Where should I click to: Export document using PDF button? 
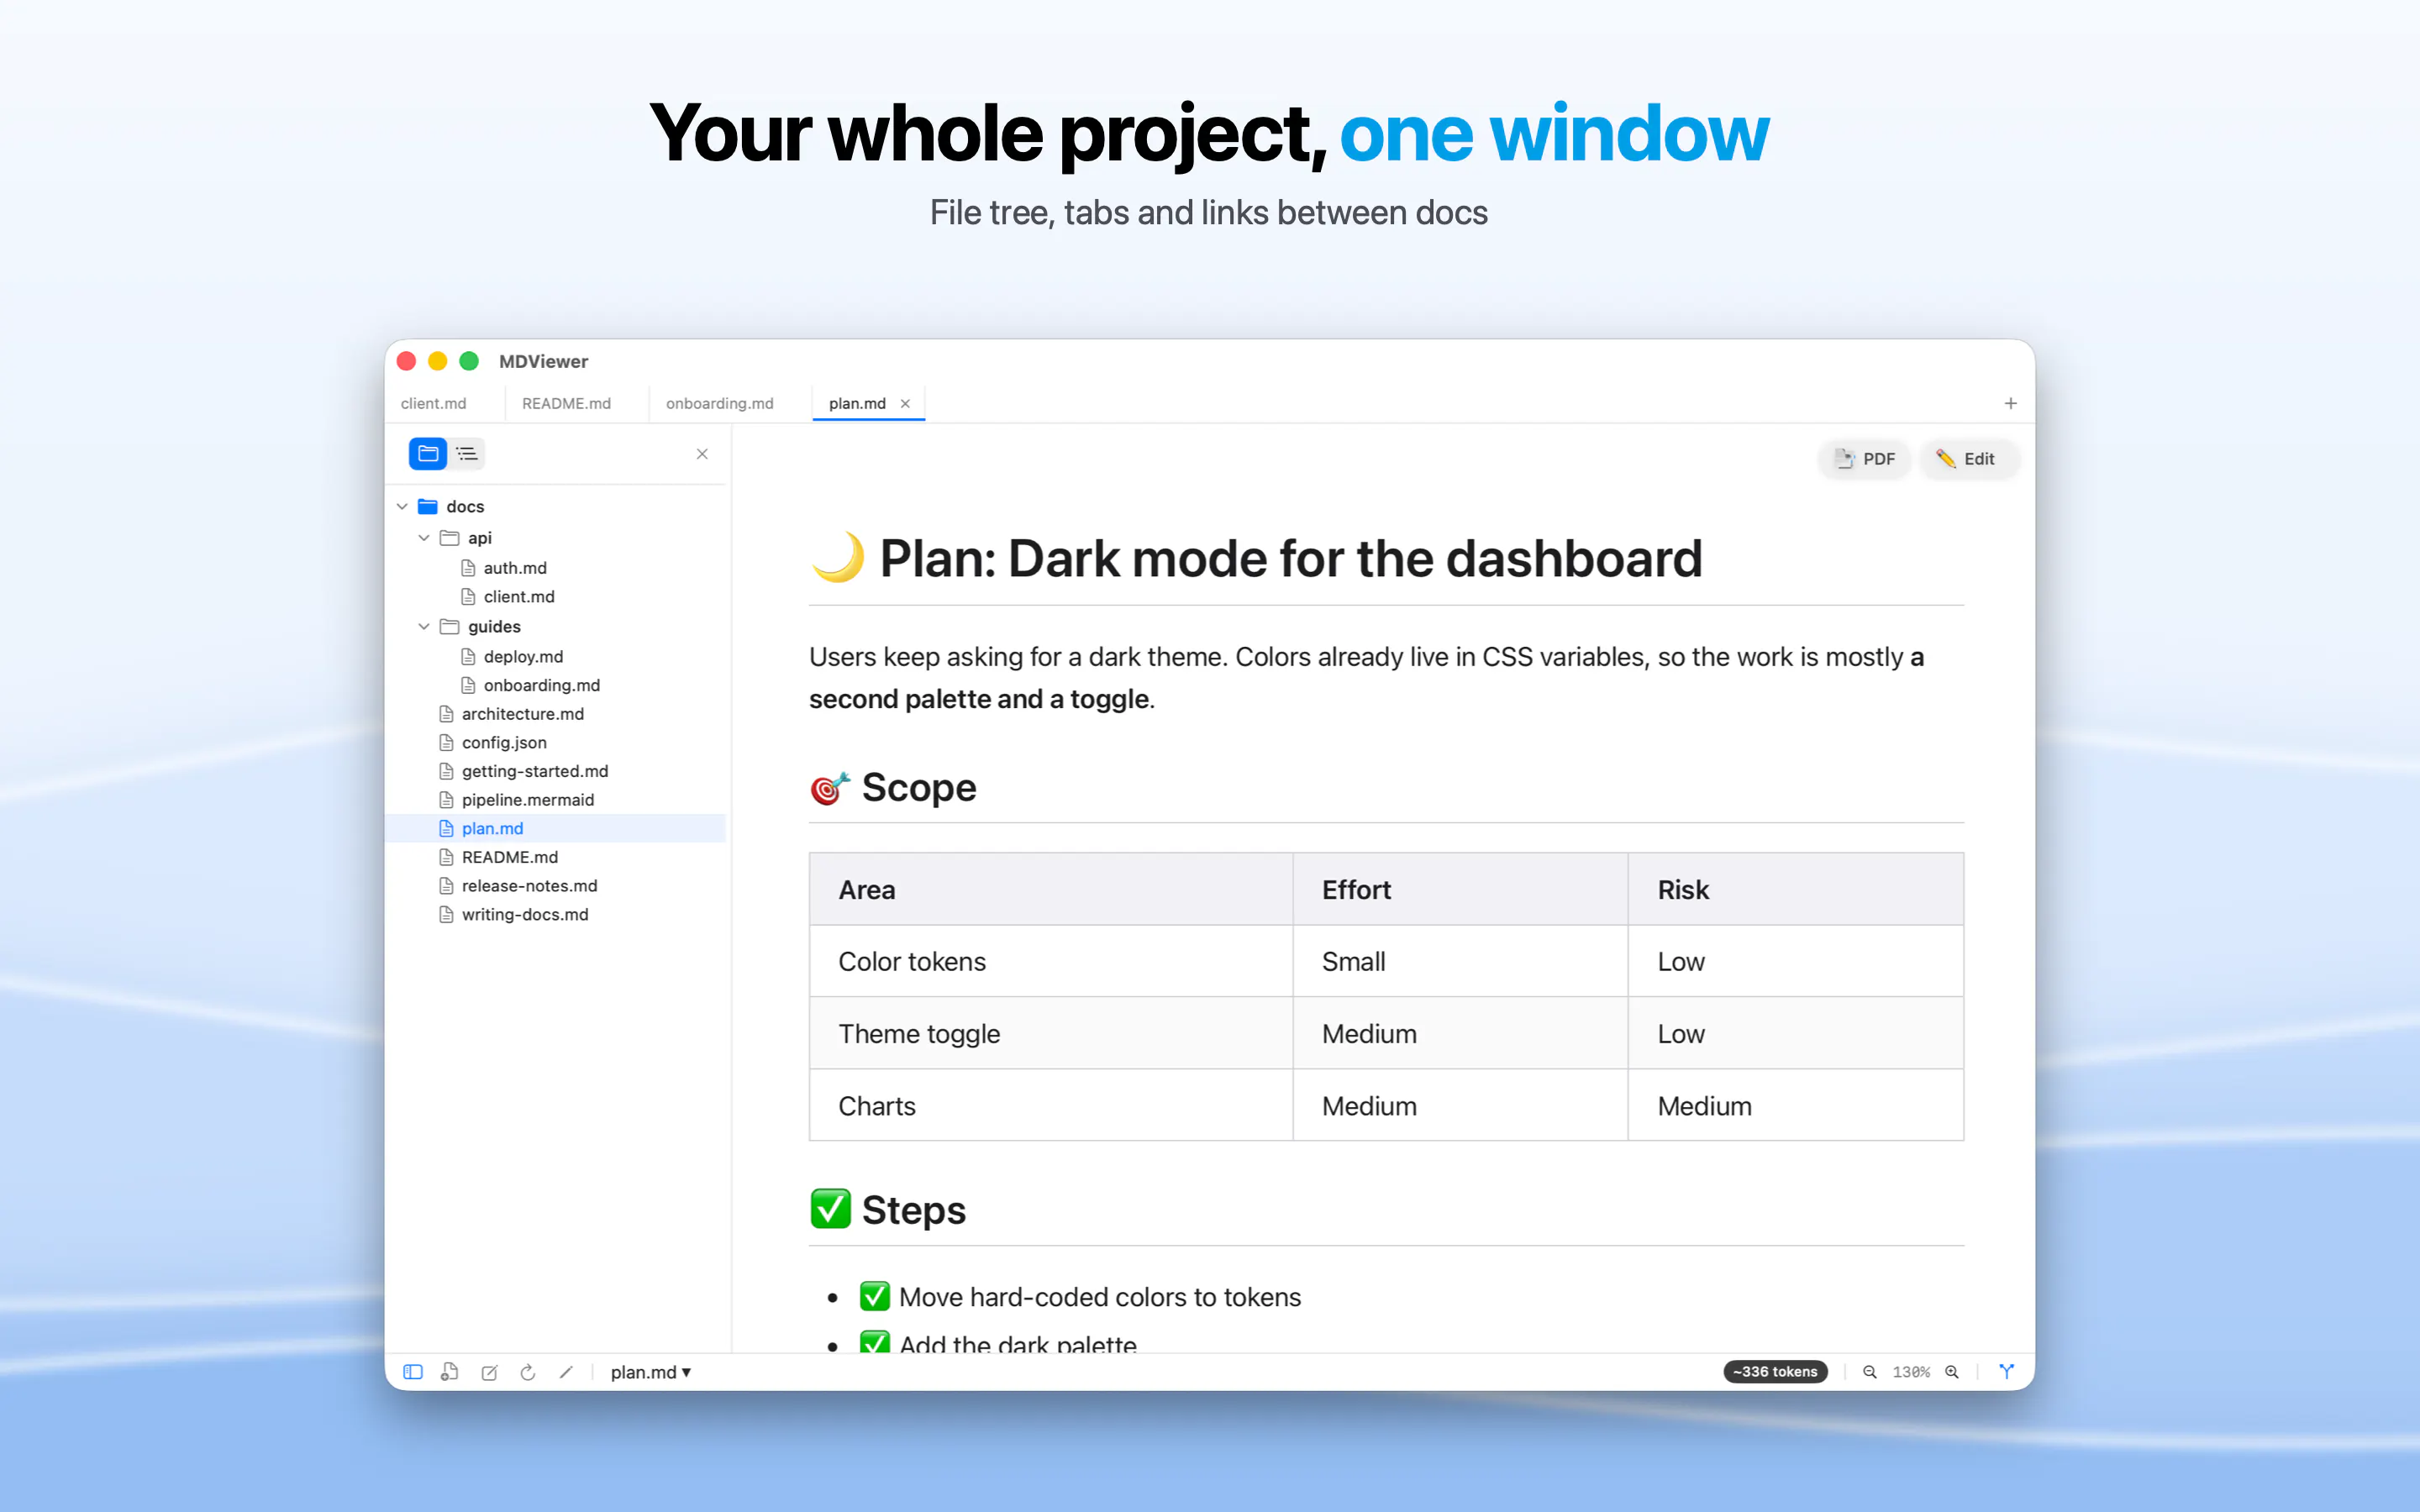point(1865,459)
